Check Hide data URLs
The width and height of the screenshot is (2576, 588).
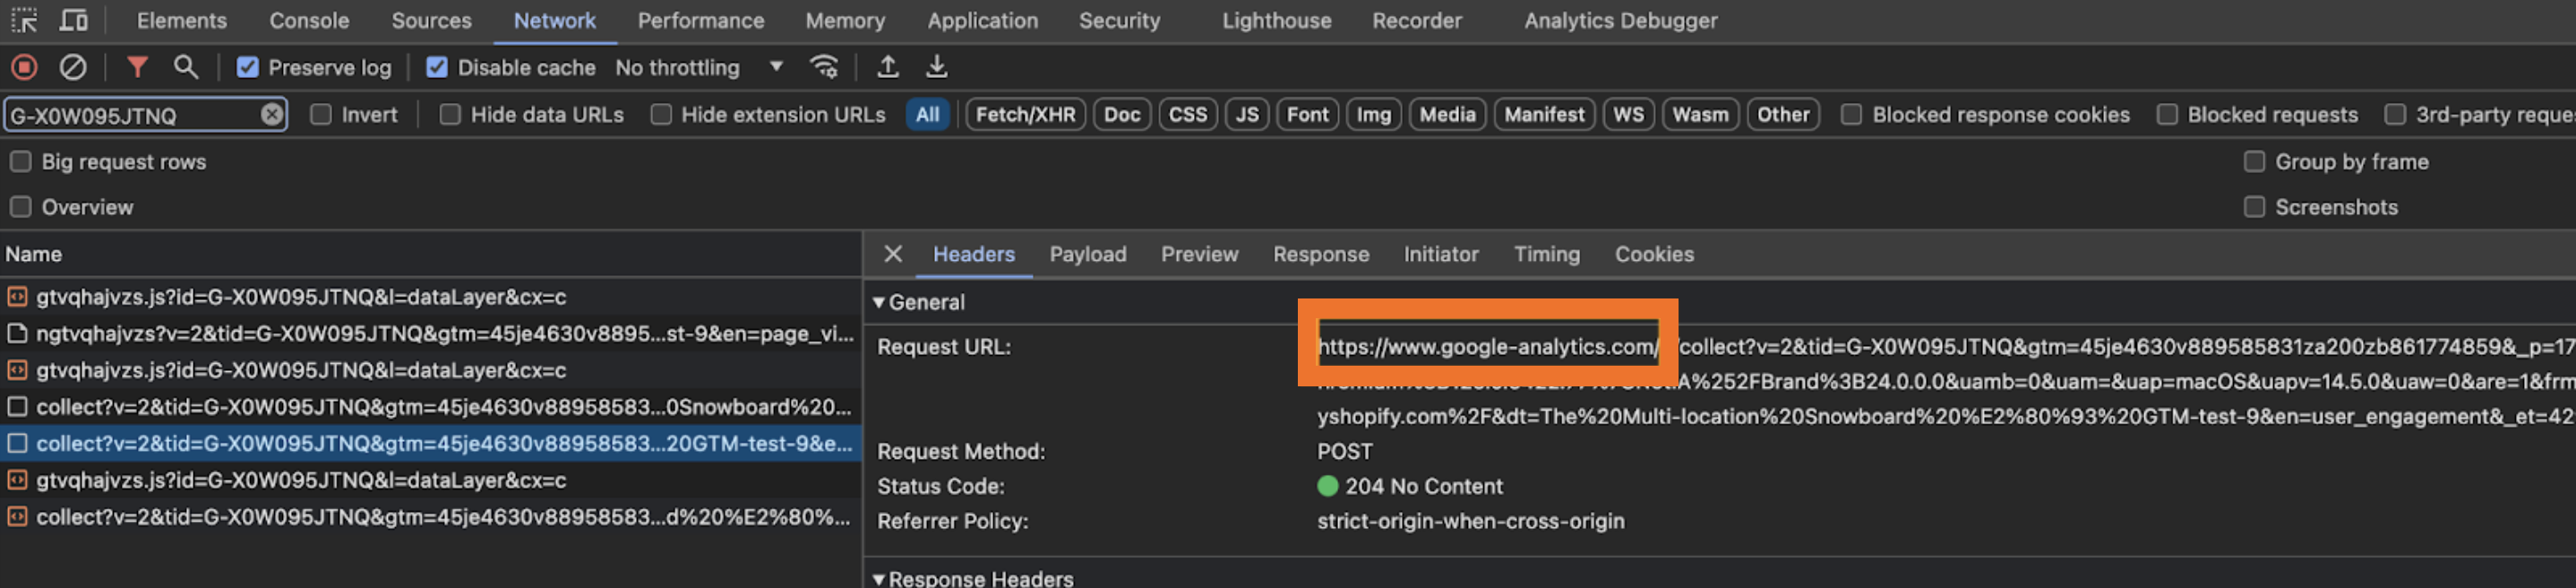click(x=450, y=114)
